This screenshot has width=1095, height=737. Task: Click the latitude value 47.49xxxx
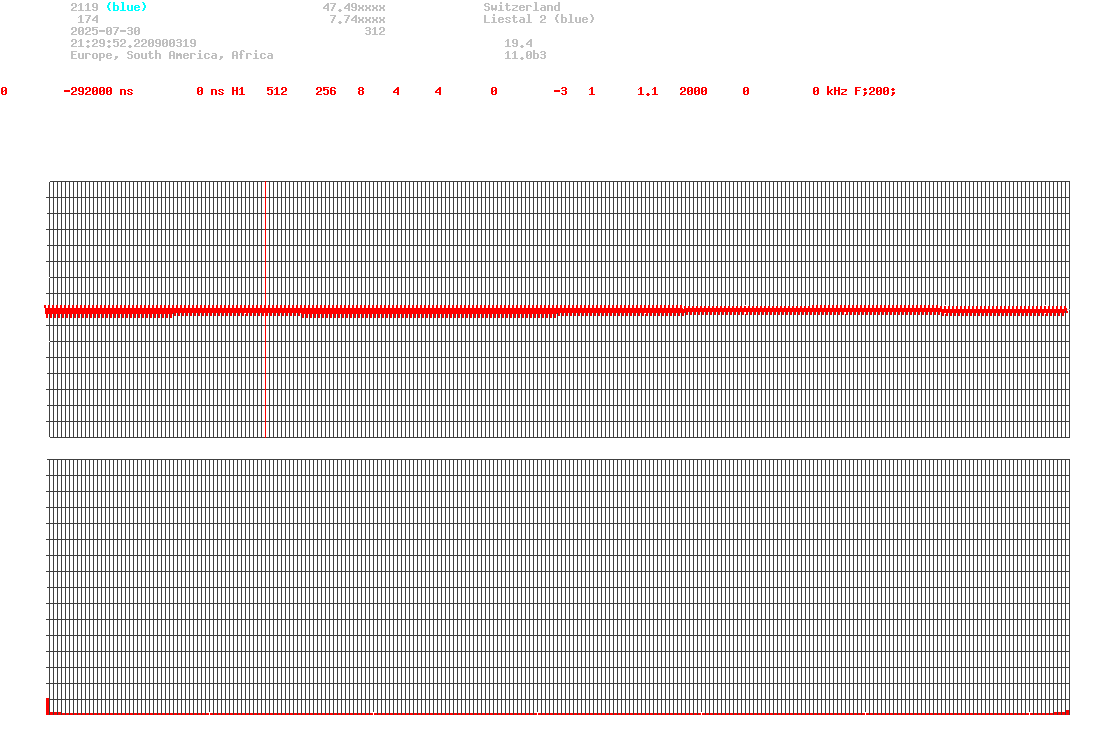point(353,7)
